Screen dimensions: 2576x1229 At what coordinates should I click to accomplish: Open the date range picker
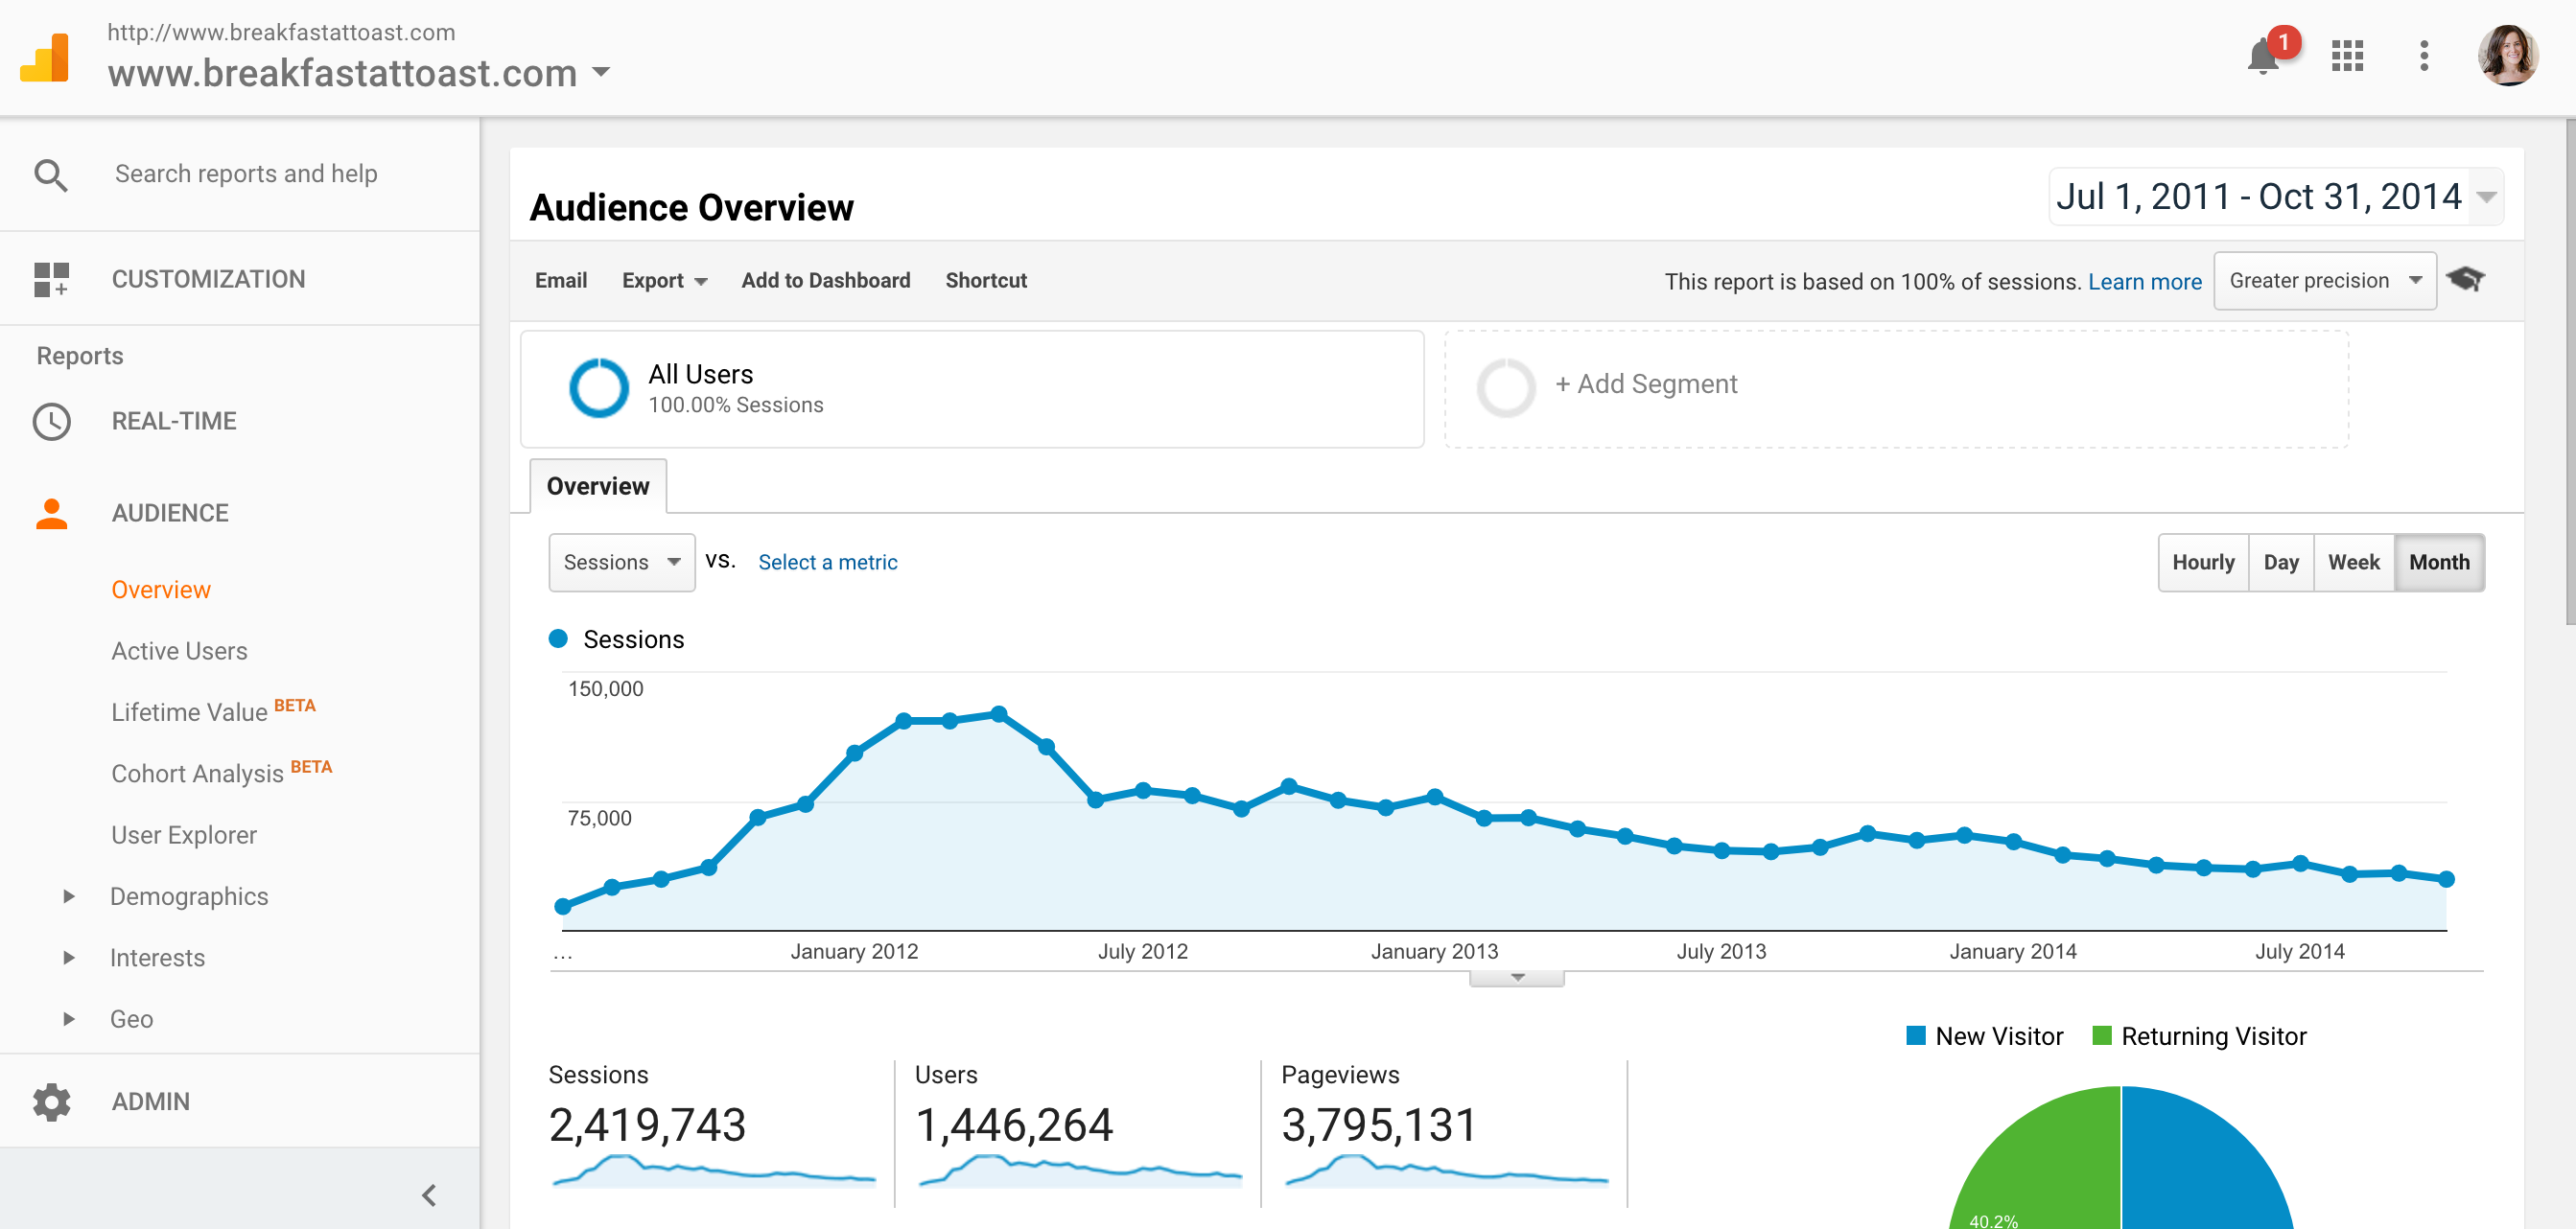[x=2276, y=197]
